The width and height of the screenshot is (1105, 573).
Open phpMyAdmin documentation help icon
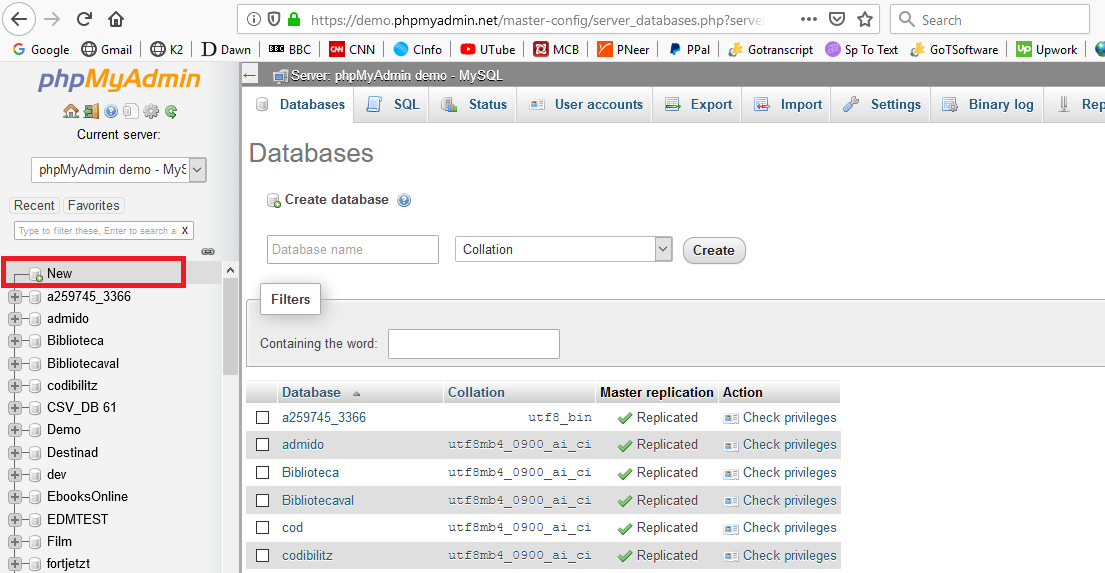111,112
